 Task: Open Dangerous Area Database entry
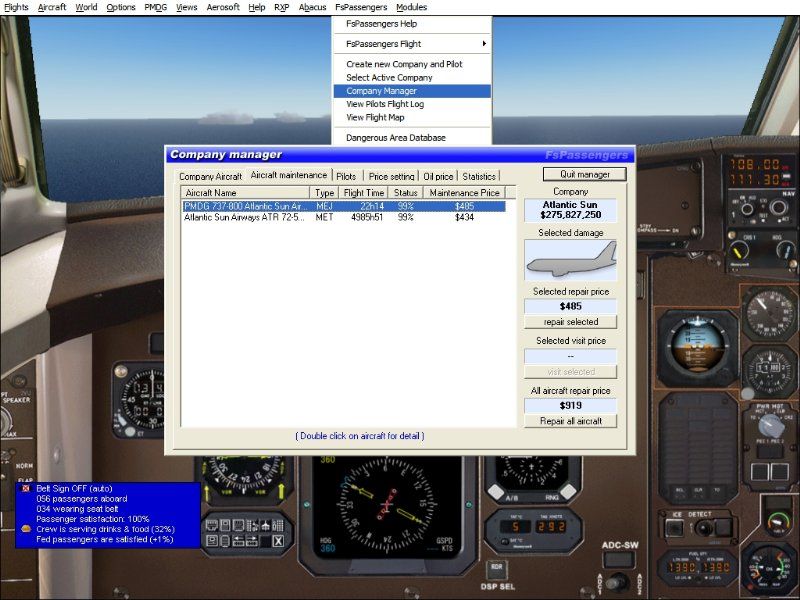[x=412, y=138]
